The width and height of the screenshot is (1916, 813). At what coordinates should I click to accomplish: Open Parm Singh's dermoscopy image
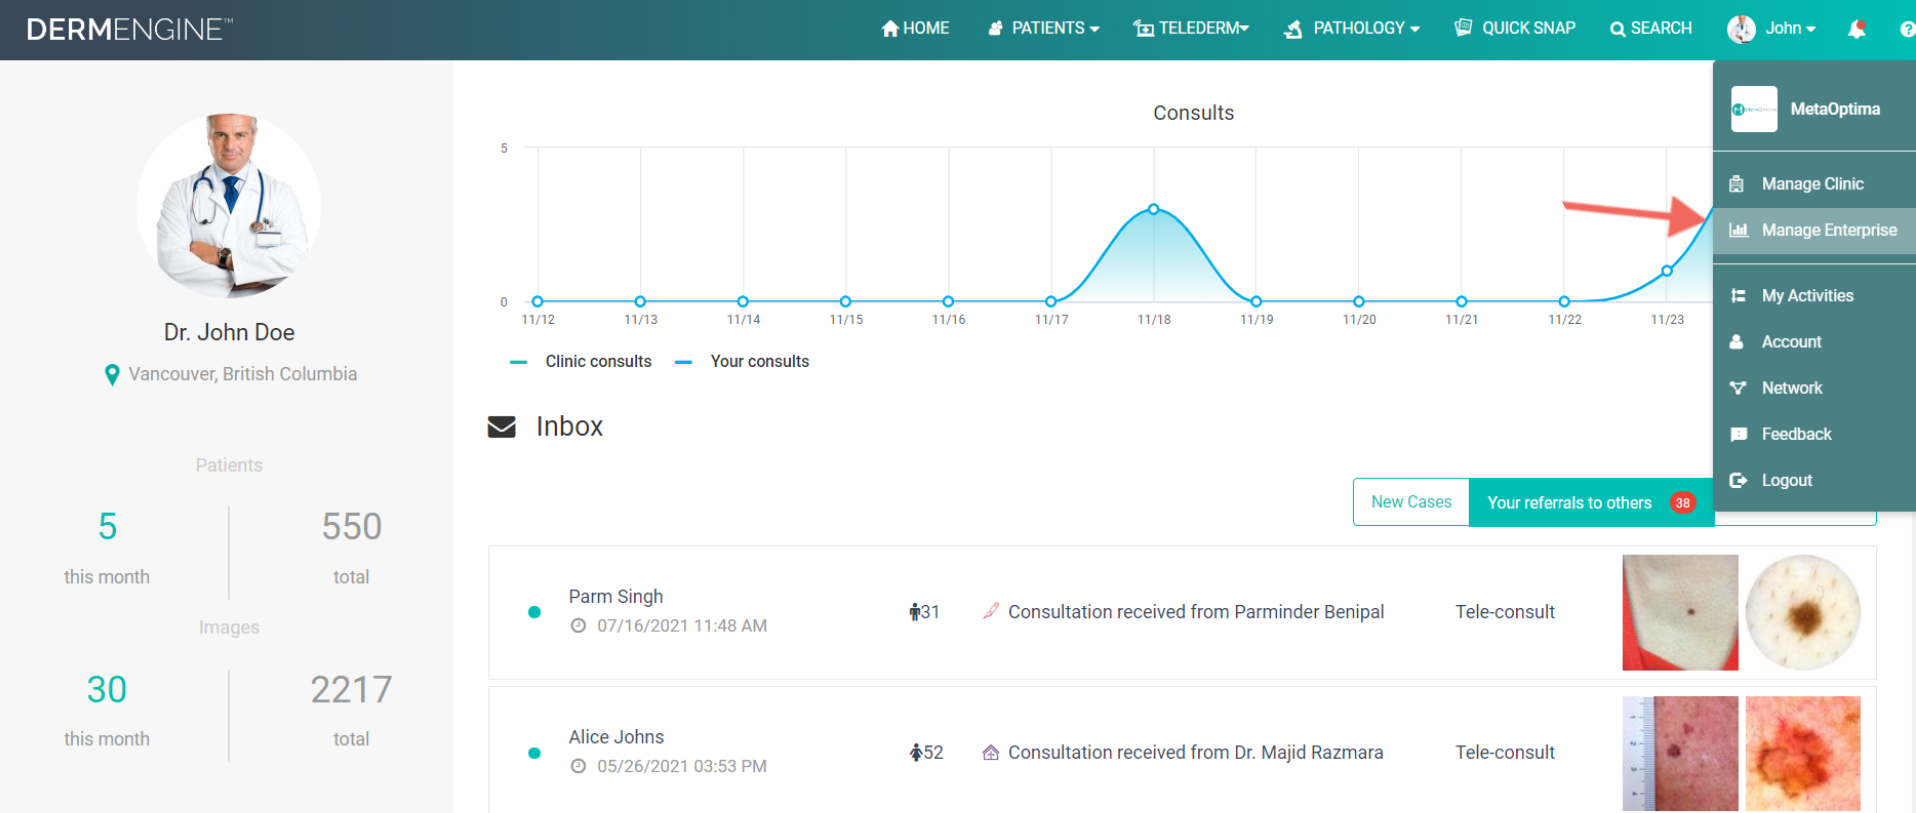tap(1803, 612)
